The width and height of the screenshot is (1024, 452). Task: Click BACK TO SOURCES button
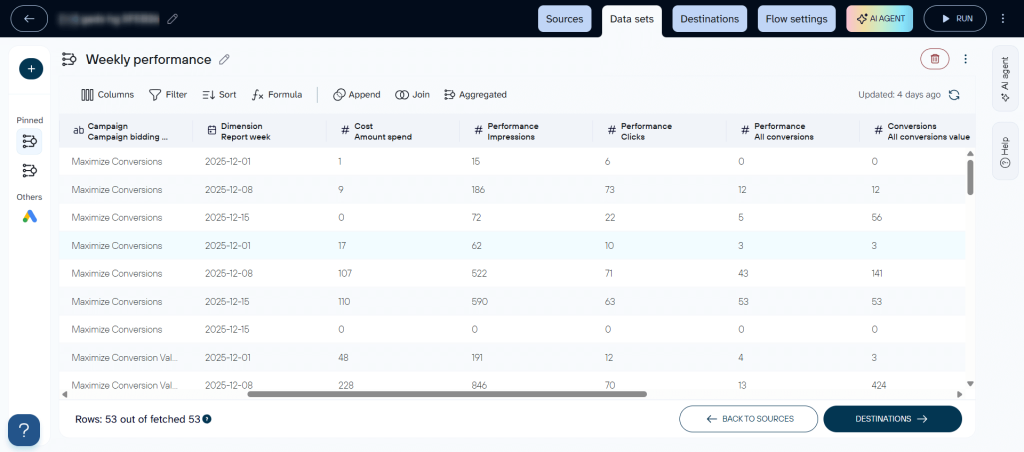[748, 419]
